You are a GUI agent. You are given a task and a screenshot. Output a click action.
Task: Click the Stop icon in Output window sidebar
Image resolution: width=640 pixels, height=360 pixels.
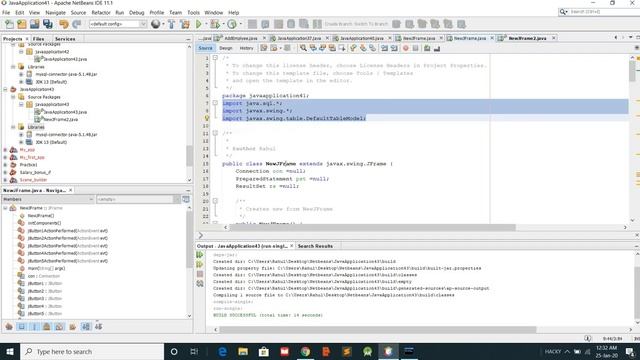(200, 274)
